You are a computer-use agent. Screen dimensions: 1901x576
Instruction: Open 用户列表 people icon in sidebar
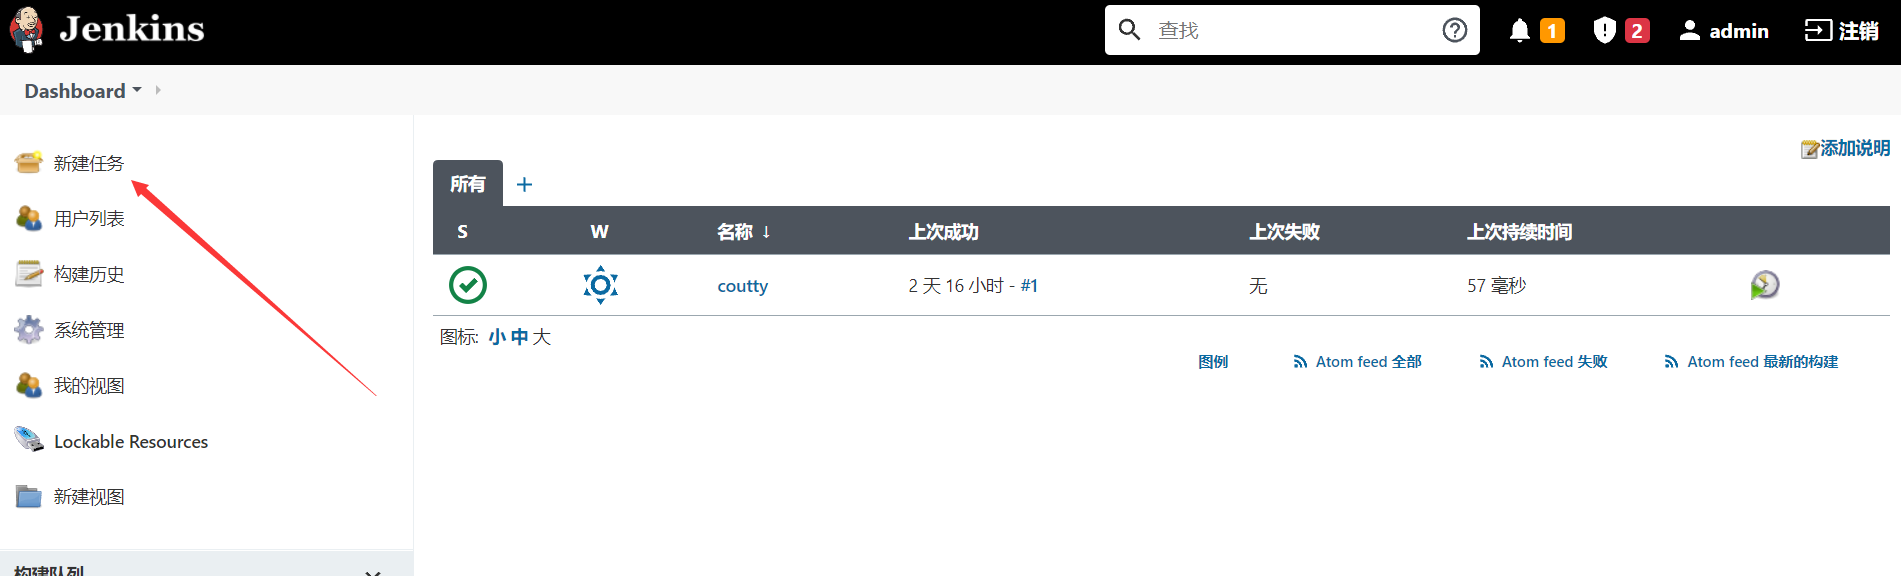tap(29, 218)
